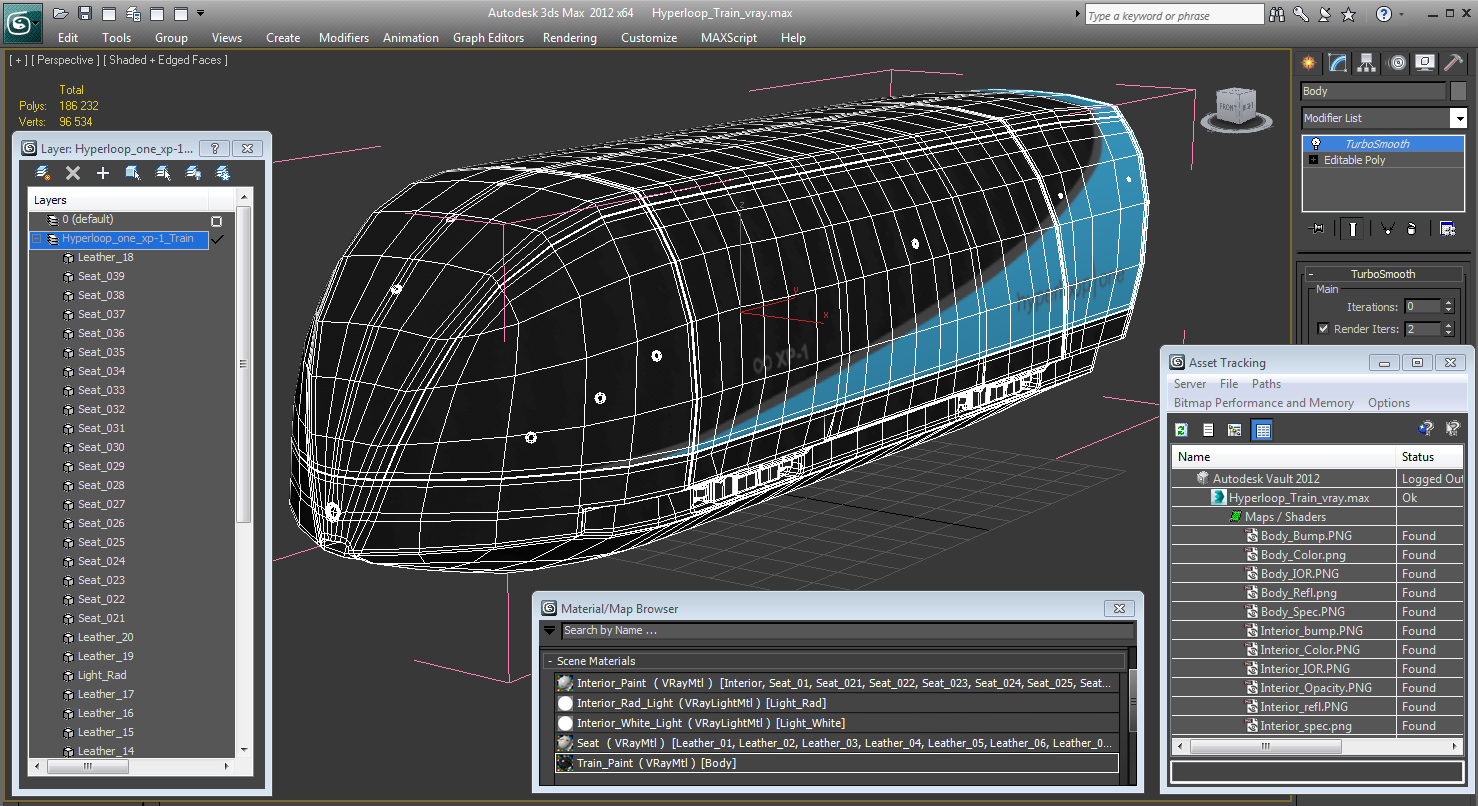Open Paths menu in Asset Tracking
The width and height of the screenshot is (1478, 806).
coord(1266,384)
